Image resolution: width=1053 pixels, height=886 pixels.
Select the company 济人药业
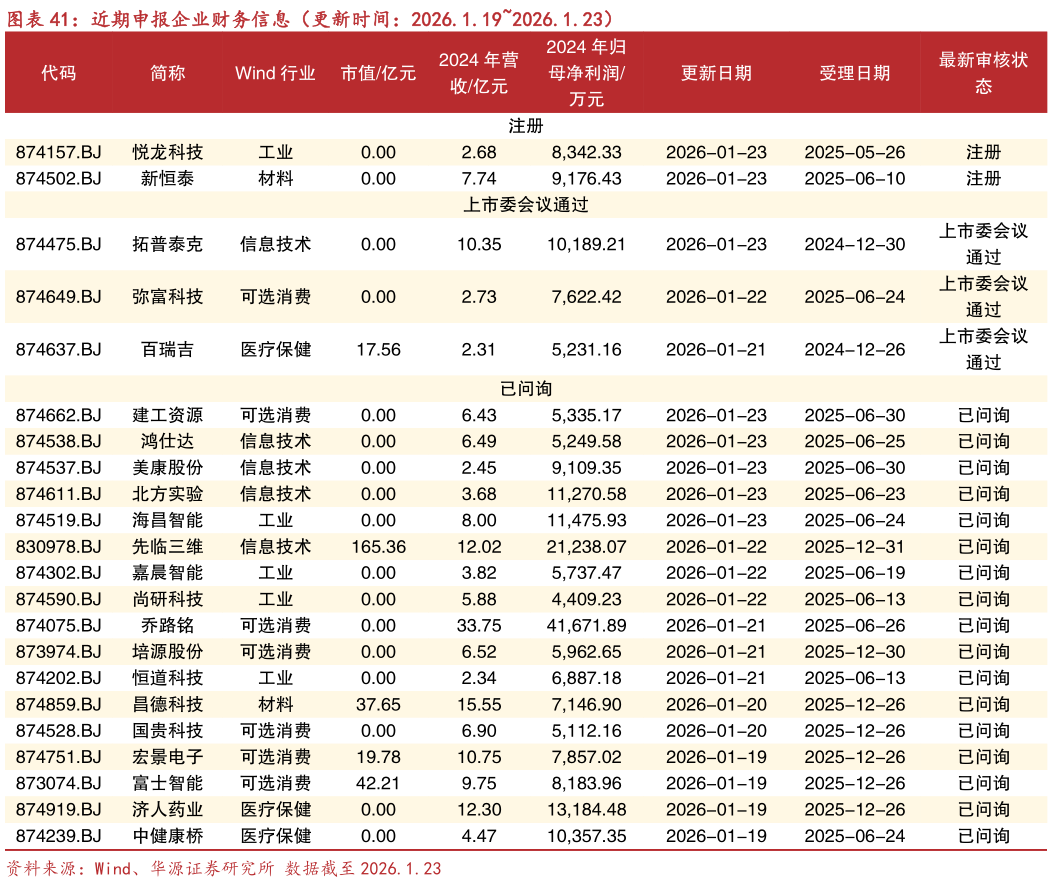[x=166, y=810]
